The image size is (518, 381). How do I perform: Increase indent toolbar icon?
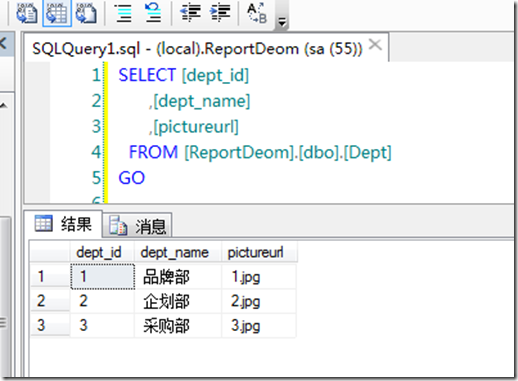[x=220, y=13]
